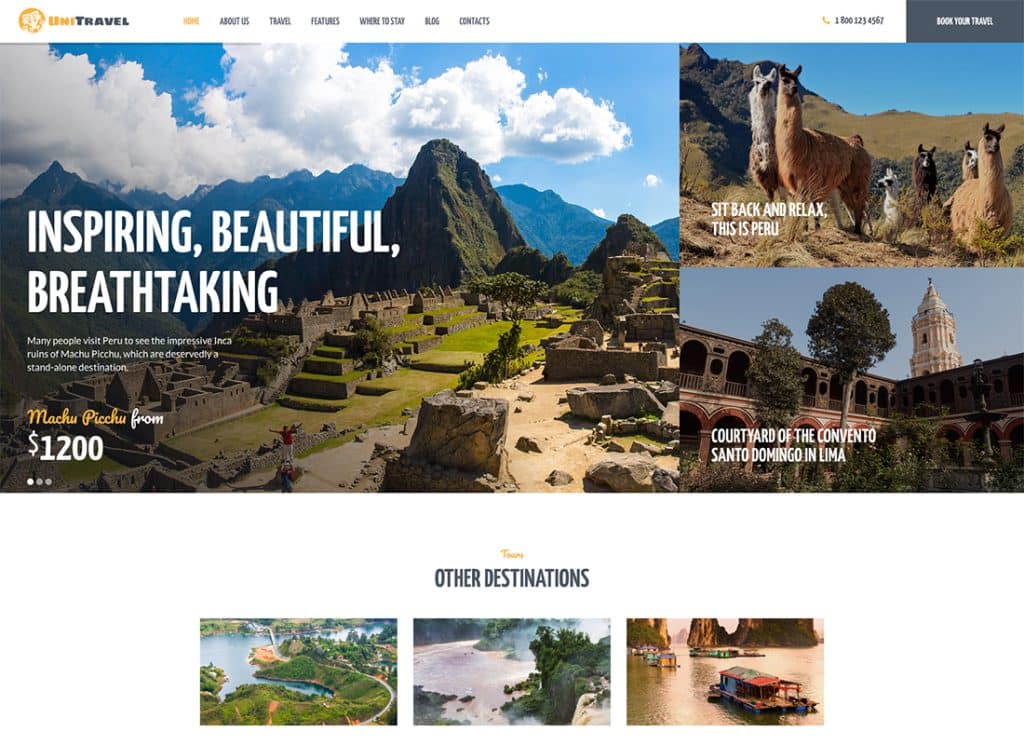Open the About Us menu item
The height and width of the screenshot is (745, 1024).
[x=234, y=21]
